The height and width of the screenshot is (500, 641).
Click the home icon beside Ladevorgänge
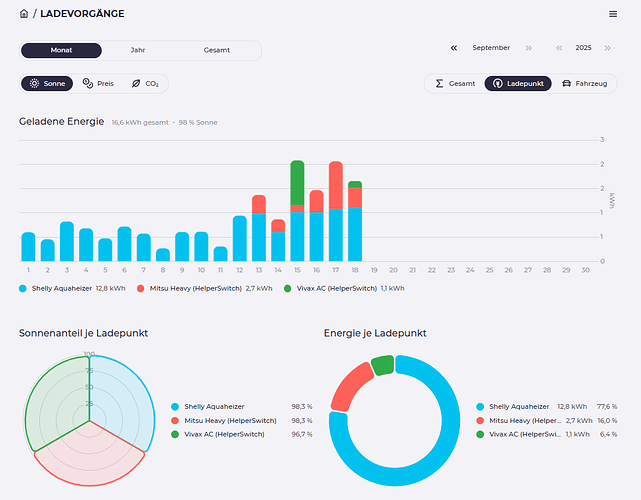(x=24, y=14)
